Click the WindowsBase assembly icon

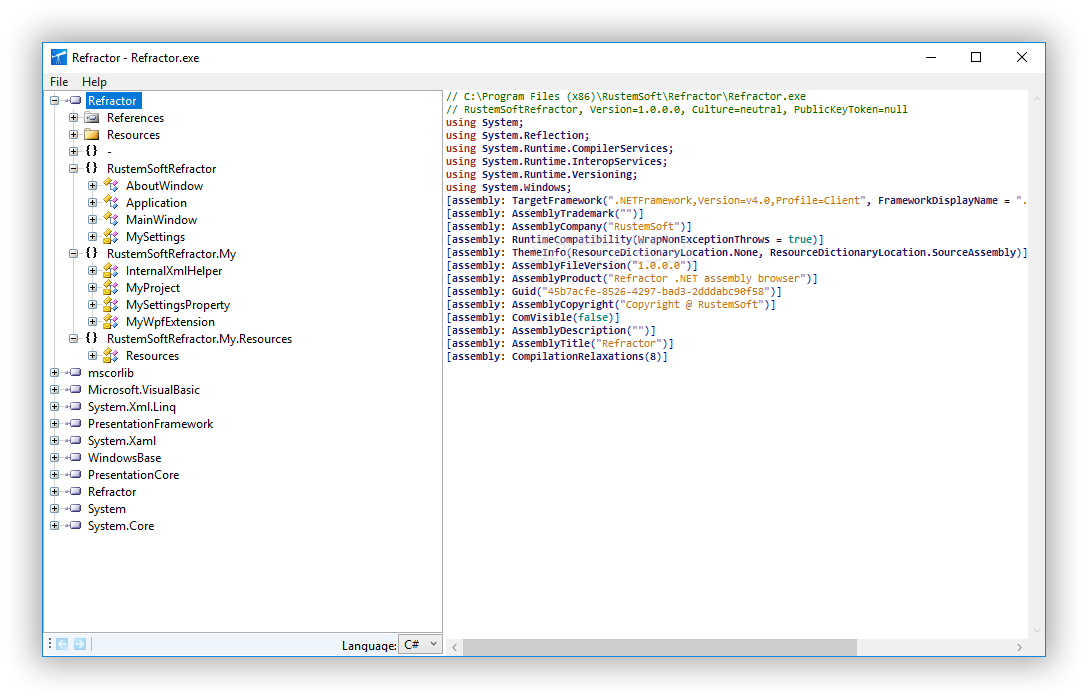(x=74, y=457)
